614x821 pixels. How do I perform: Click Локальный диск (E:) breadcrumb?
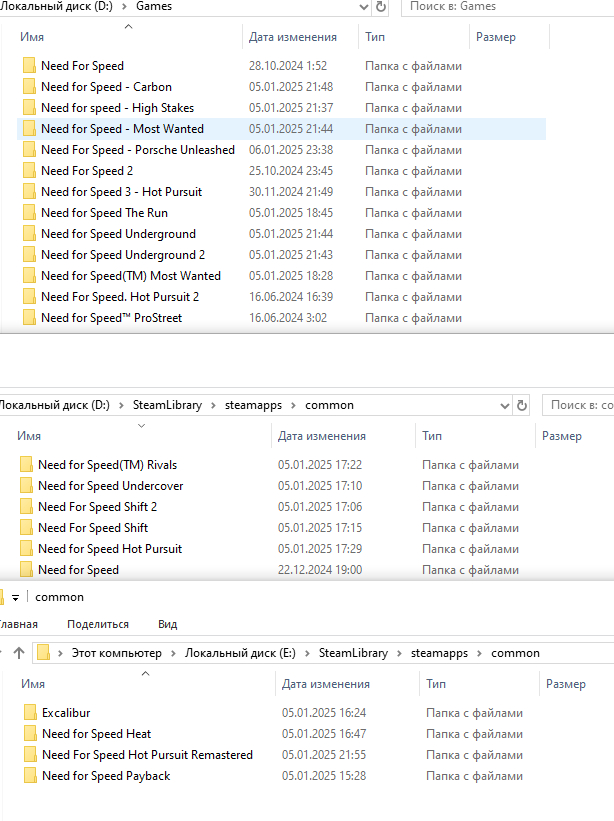(240, 653)
